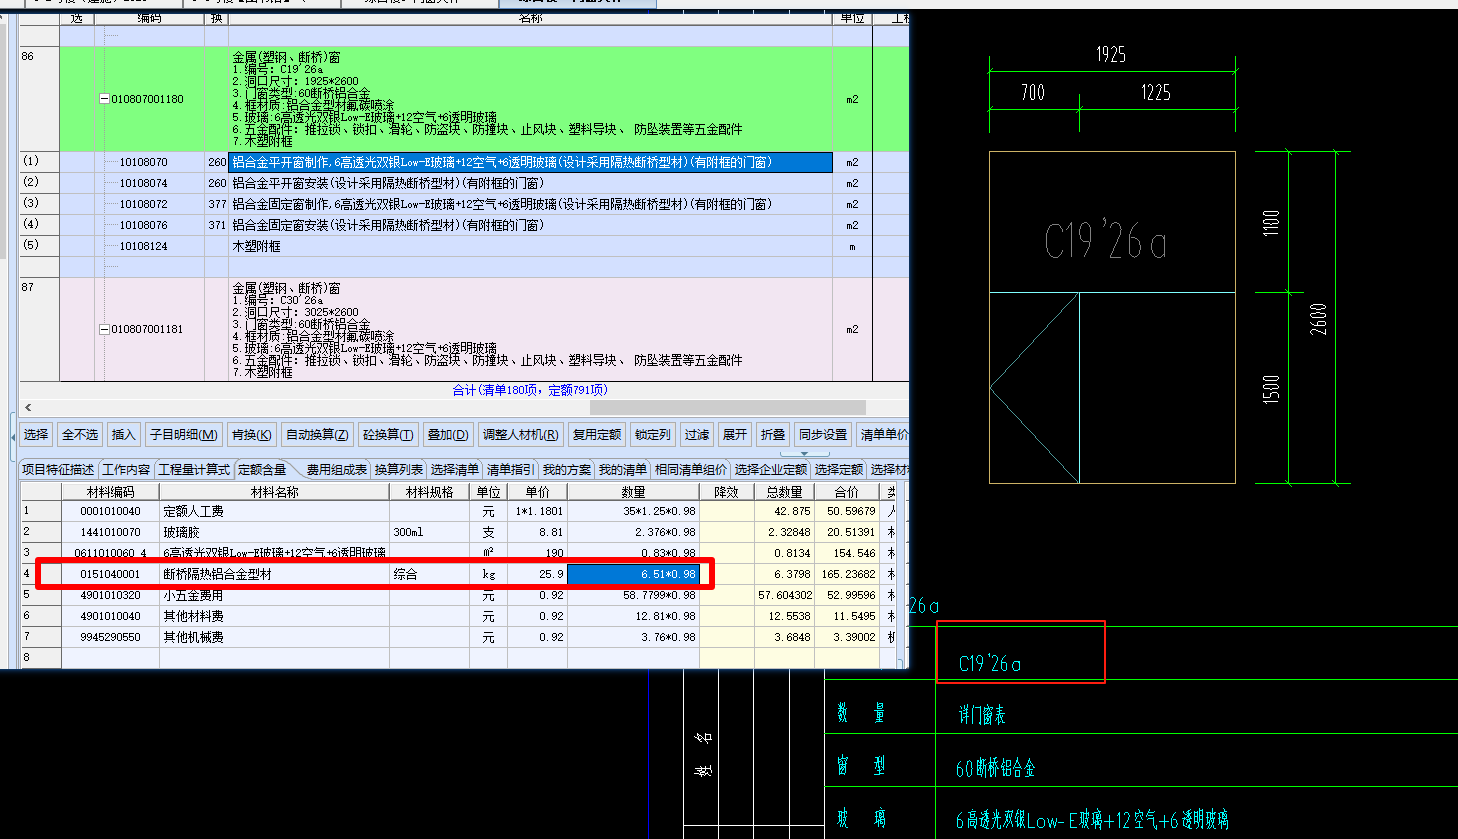The image size is (1458, 839).
Task: Click the 1925 dimension in CAD drawing
Action: click(1111, 55)
